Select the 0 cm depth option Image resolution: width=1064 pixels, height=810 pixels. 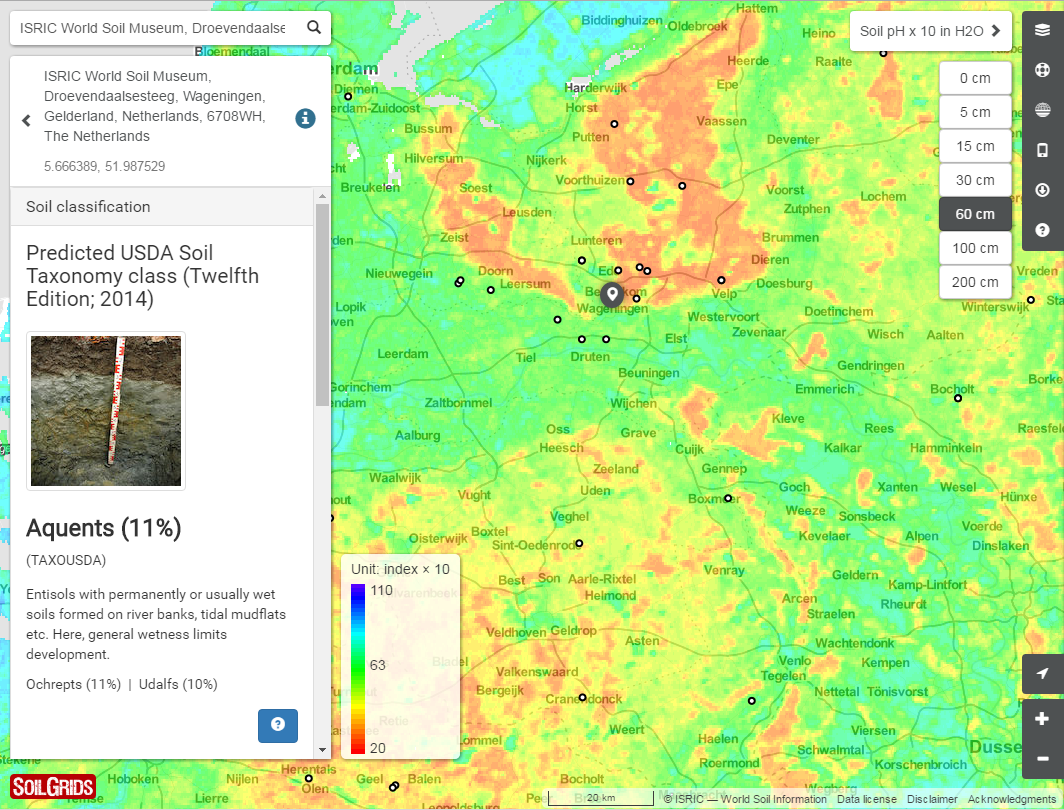(x=975, y=77)
